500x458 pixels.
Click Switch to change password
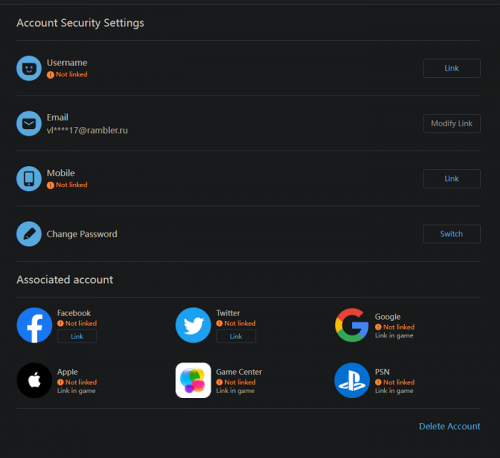[452, 234]
